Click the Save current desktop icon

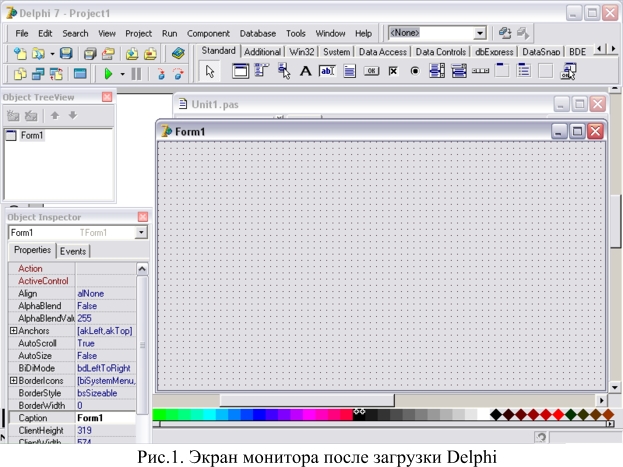tap(505, 33)
